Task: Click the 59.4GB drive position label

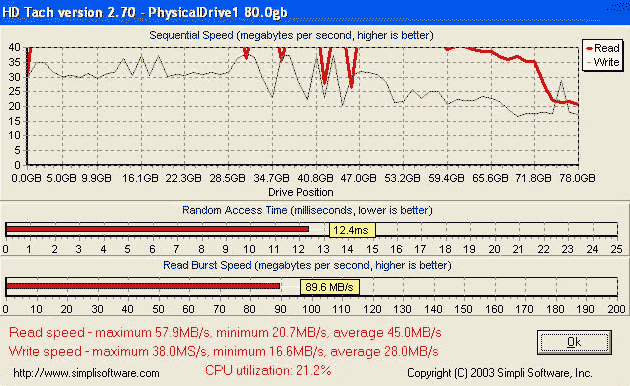Action: pos(446,178)
